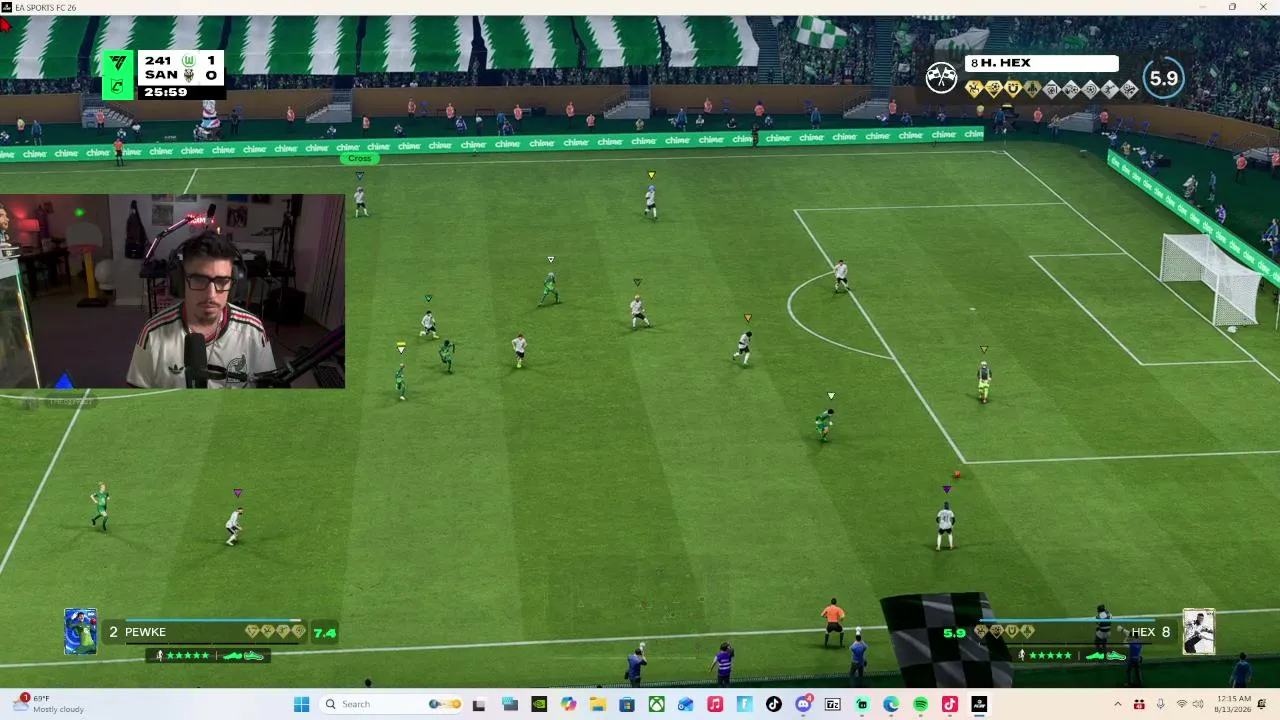1280x720 pixels.
Task: Open the notification bell icon
Action: [1262, 704]
